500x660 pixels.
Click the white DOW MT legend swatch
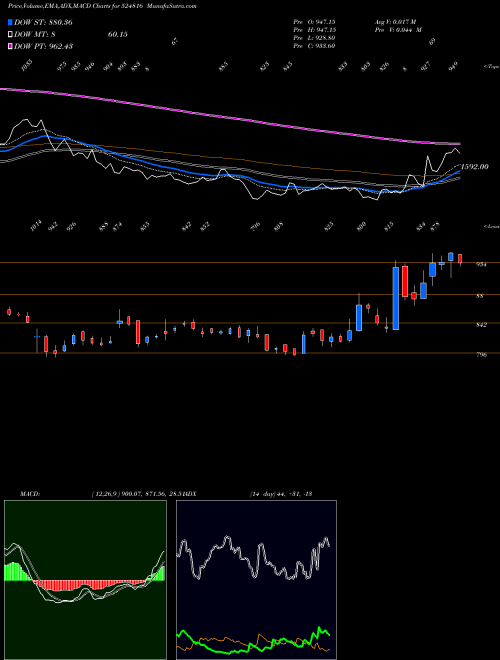tap(10, 35)
